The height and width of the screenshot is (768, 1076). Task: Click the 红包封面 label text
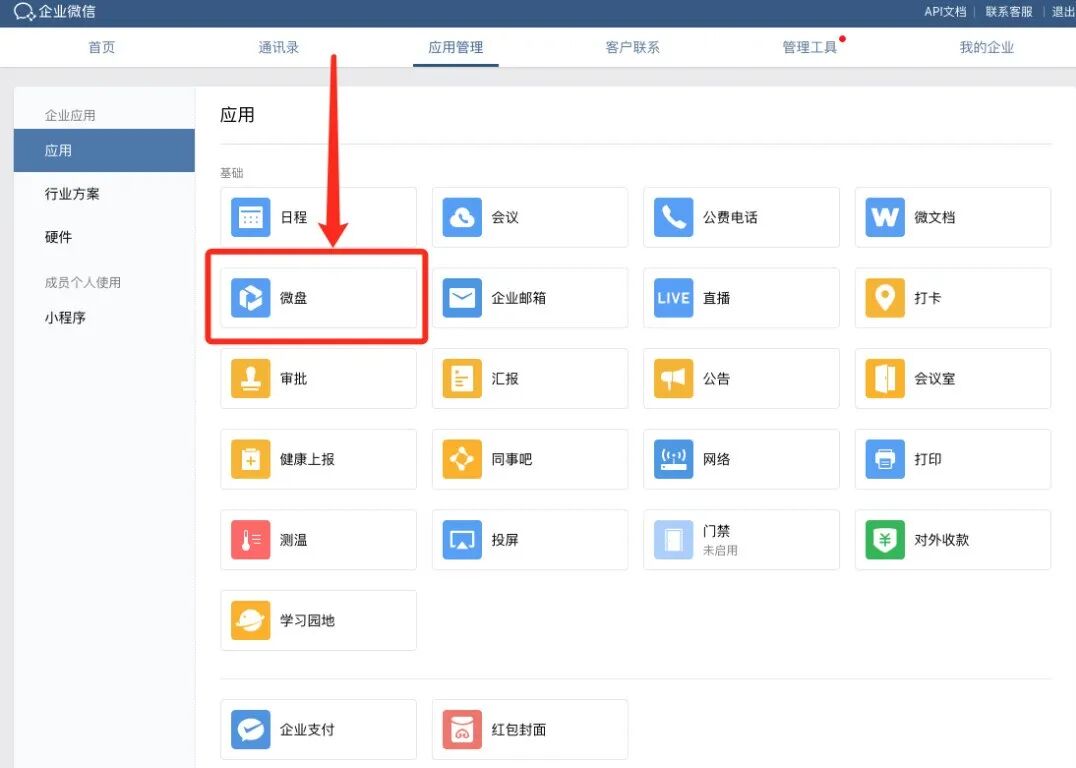[x=519, y=730]
